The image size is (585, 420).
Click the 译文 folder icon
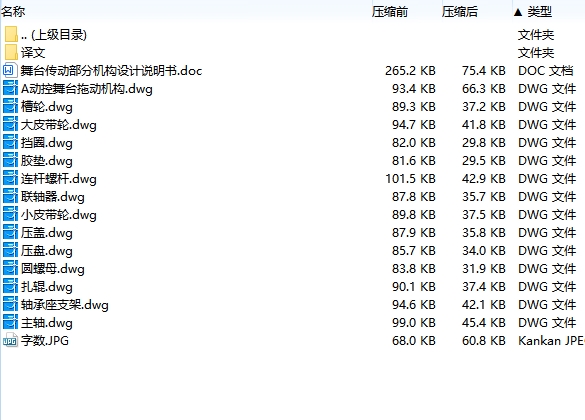(11, 52)
